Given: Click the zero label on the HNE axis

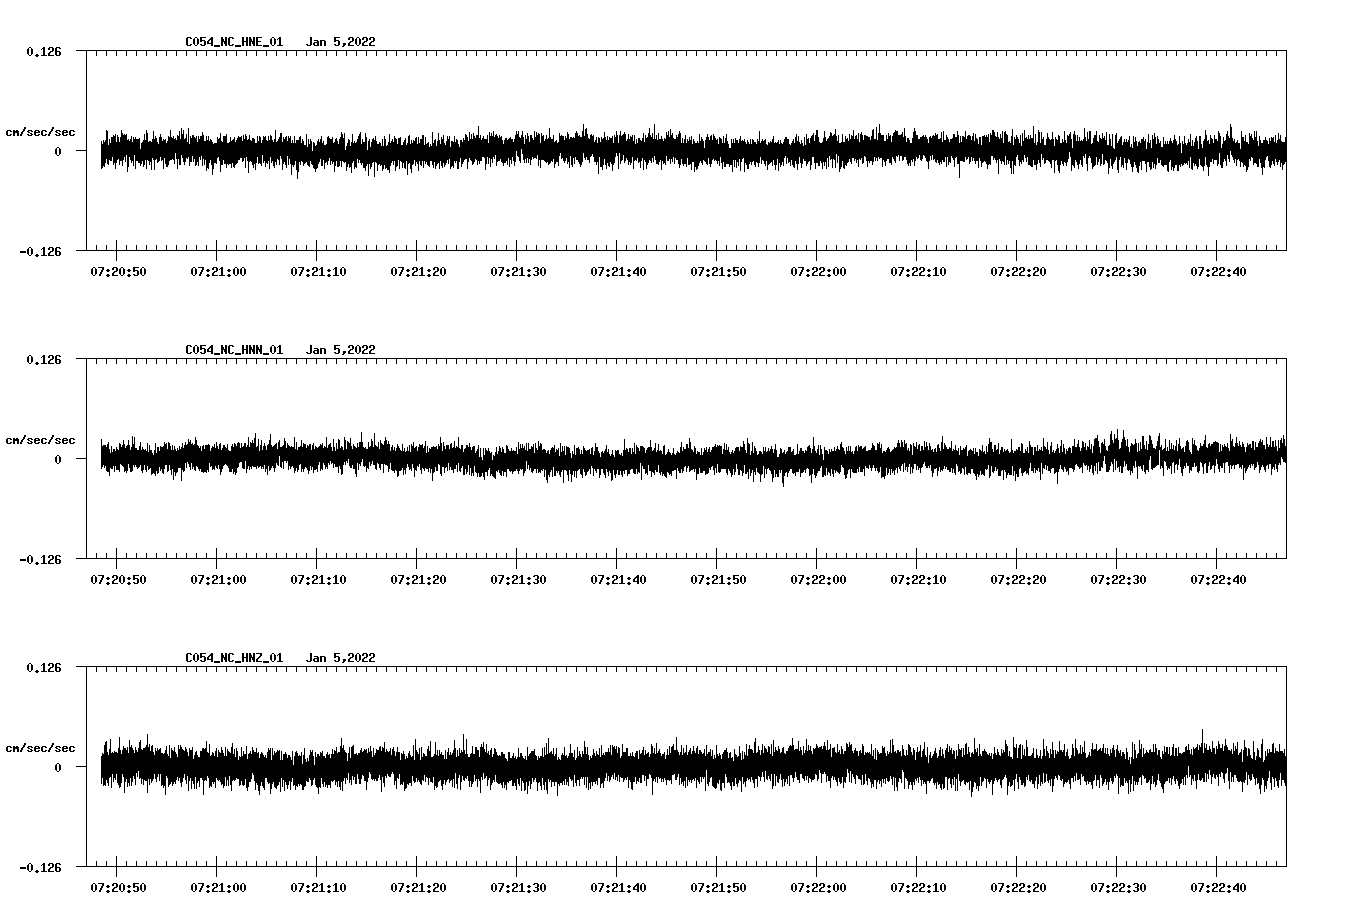Looking at the screenshot, I should [x=58, y=151].
